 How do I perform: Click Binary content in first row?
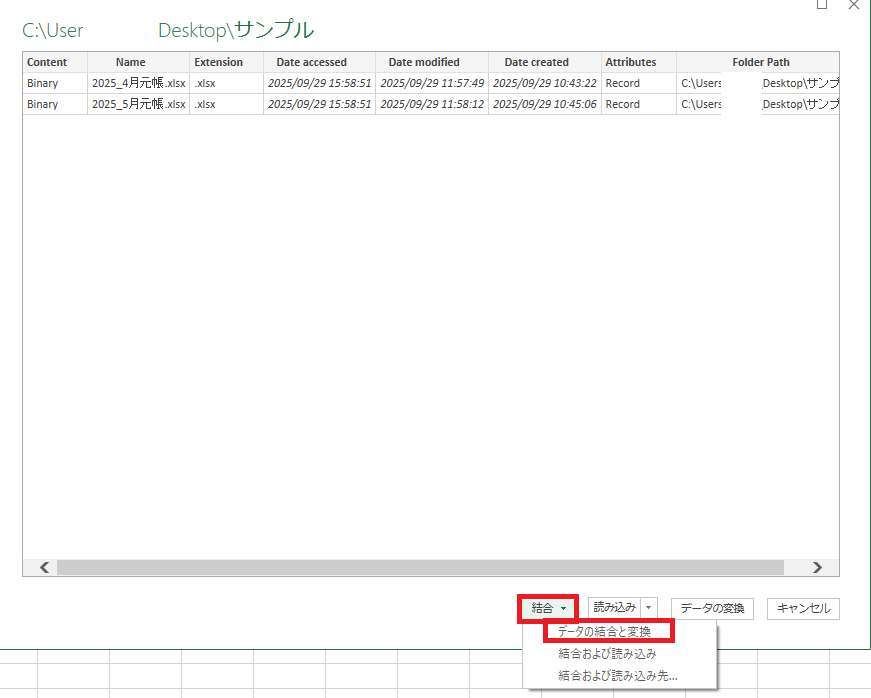tap(43, 83)
